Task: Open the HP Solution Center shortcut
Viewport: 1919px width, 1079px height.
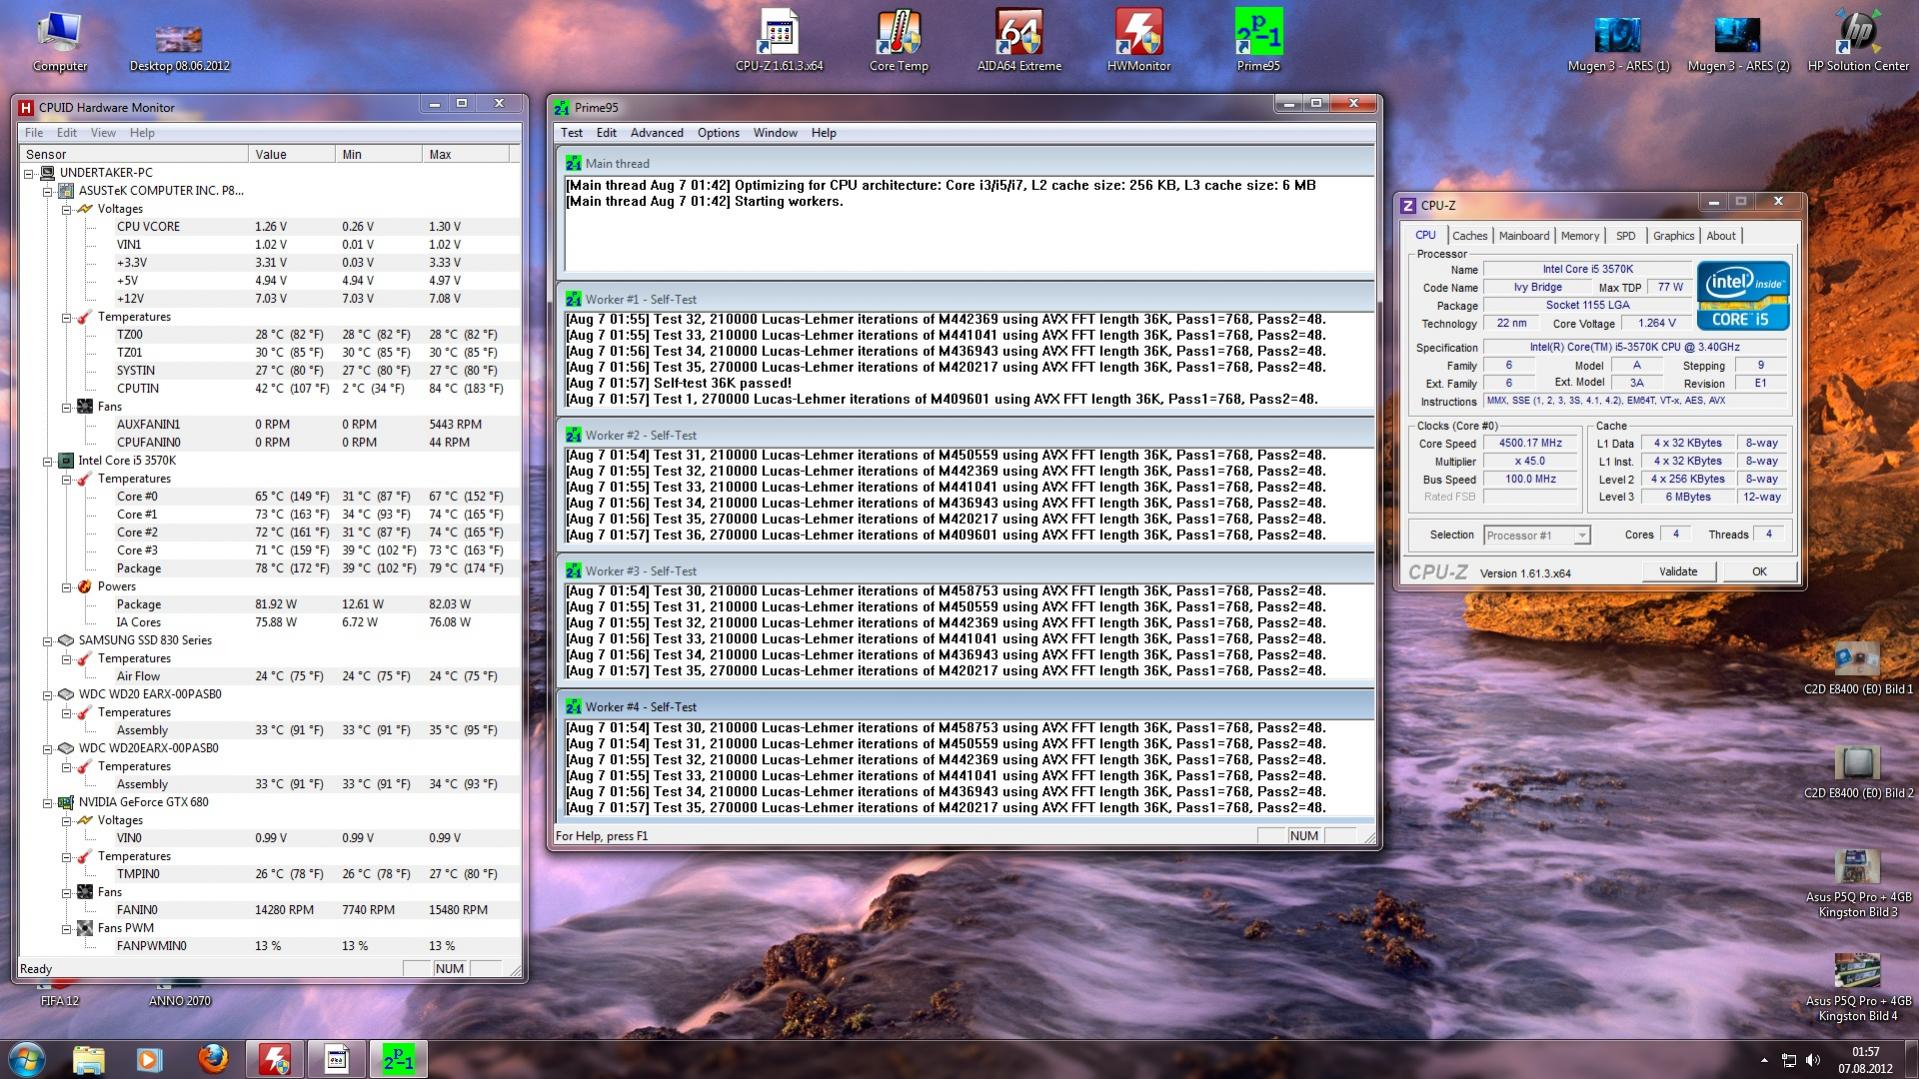Action: 1858,40
